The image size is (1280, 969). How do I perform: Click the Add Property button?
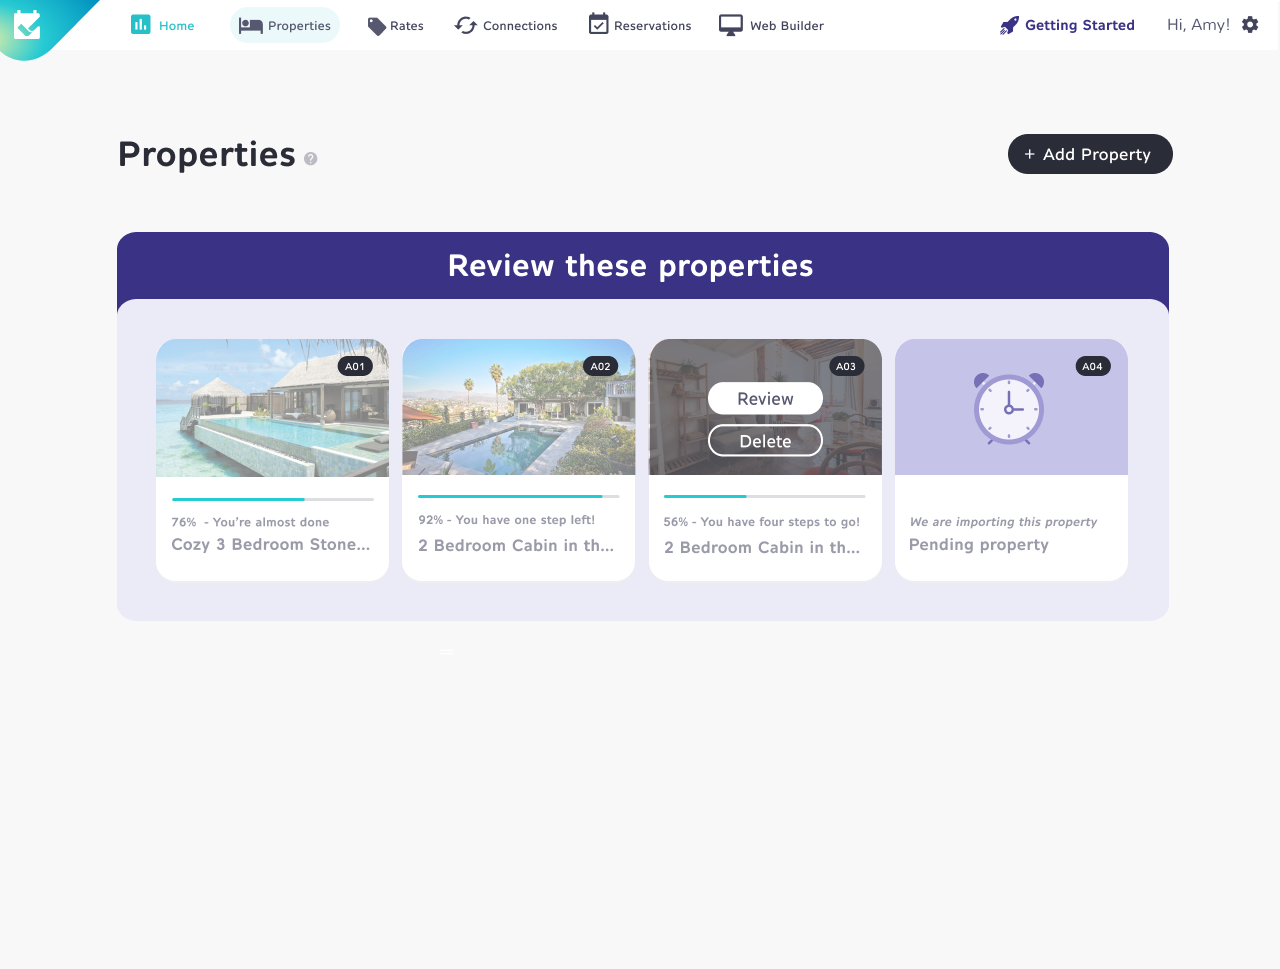1090,154
